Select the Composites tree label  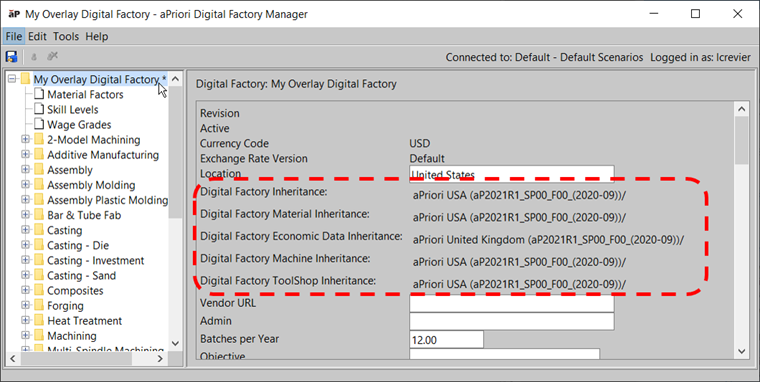click(75, 291)
